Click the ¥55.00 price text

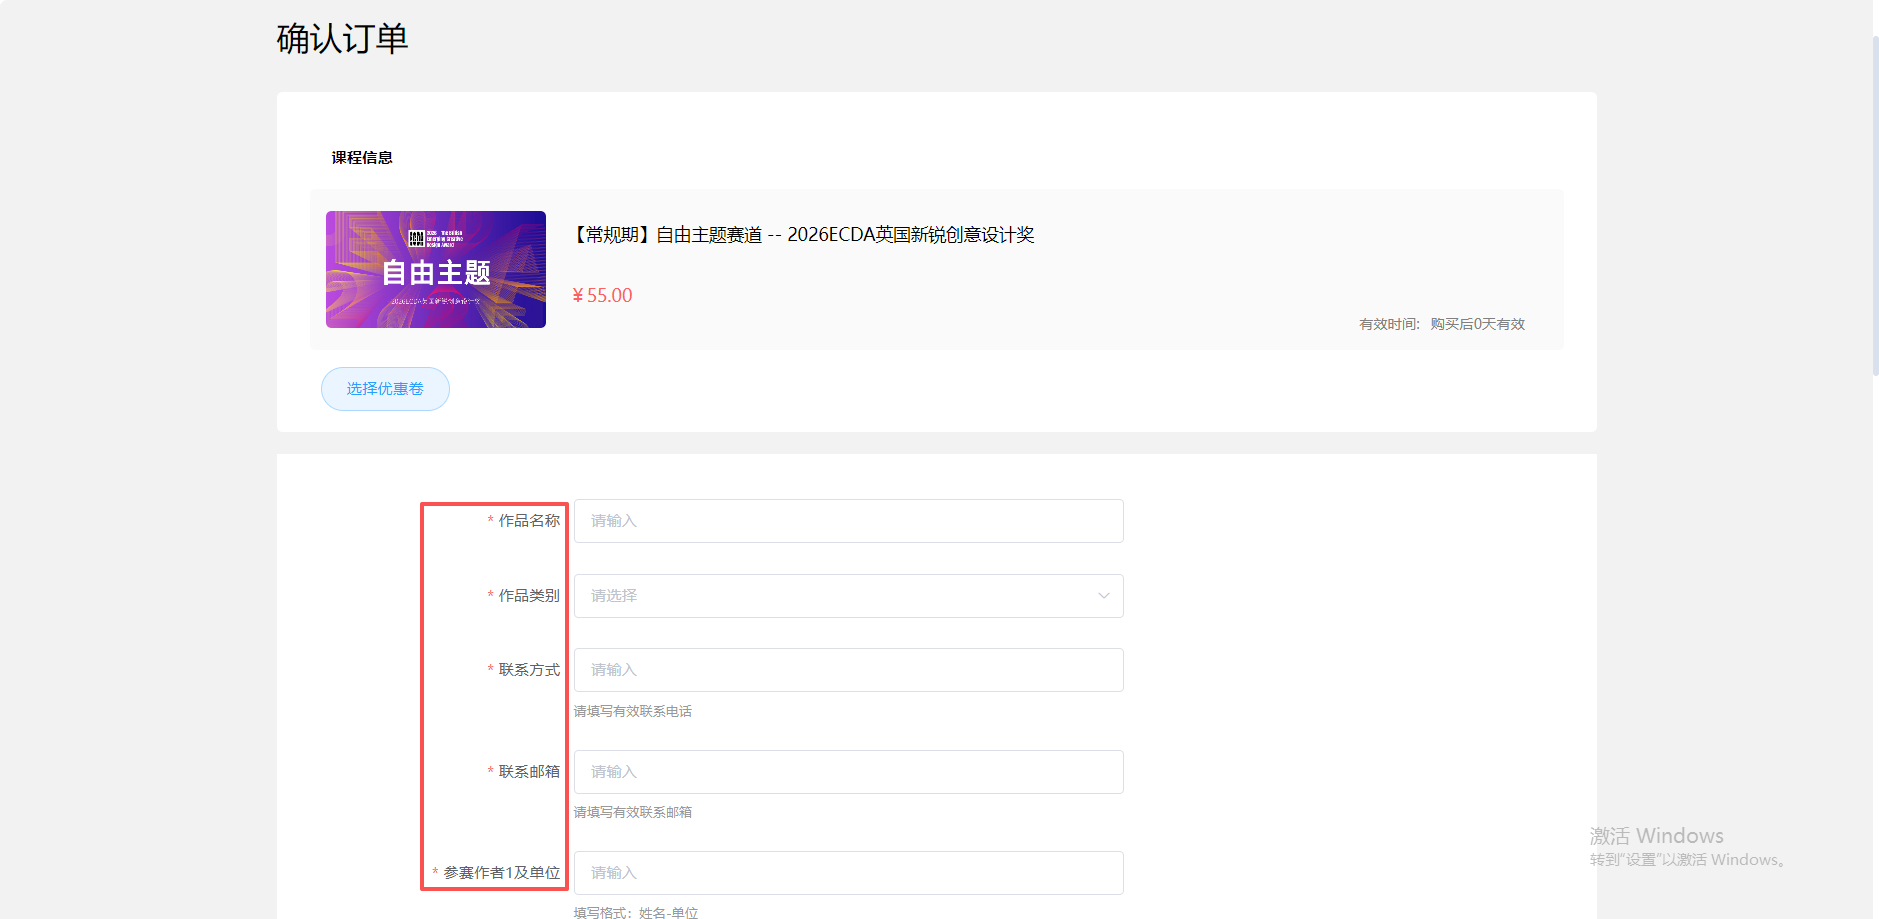[602, 296]
